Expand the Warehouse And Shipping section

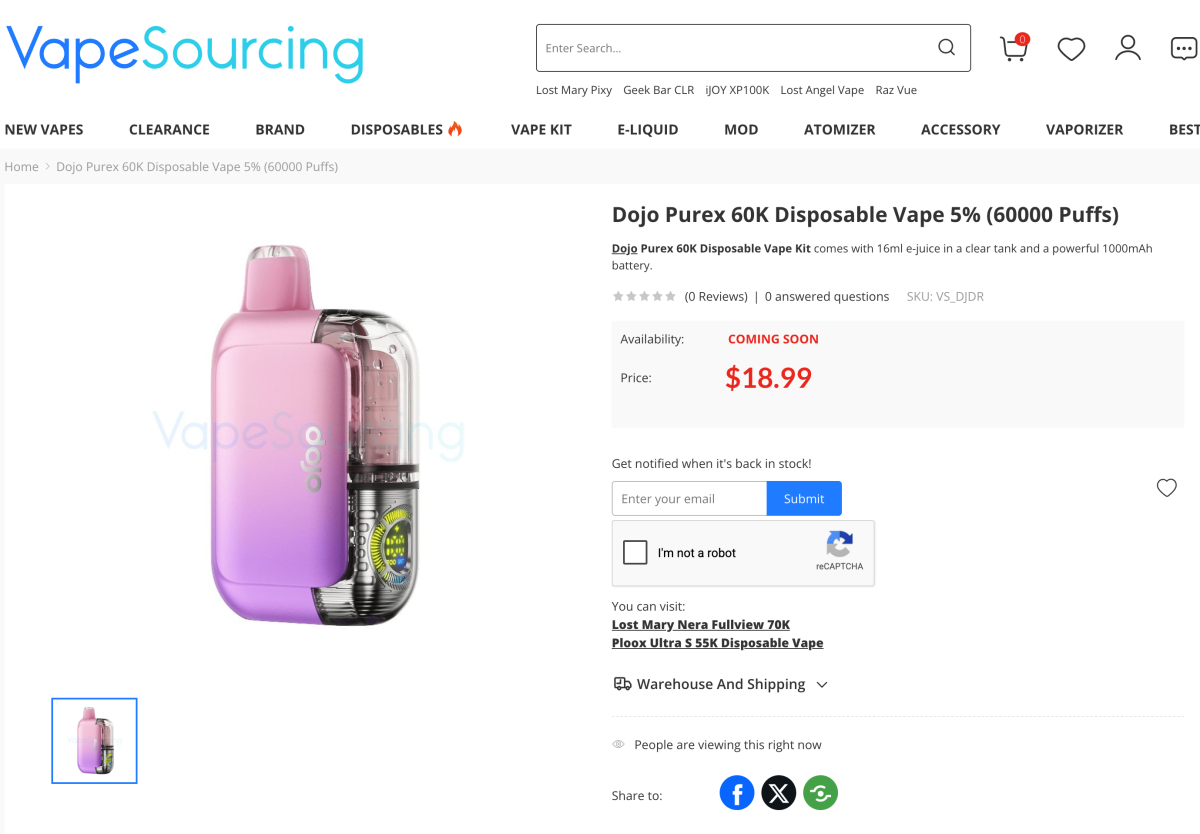(x=720, y=684)
